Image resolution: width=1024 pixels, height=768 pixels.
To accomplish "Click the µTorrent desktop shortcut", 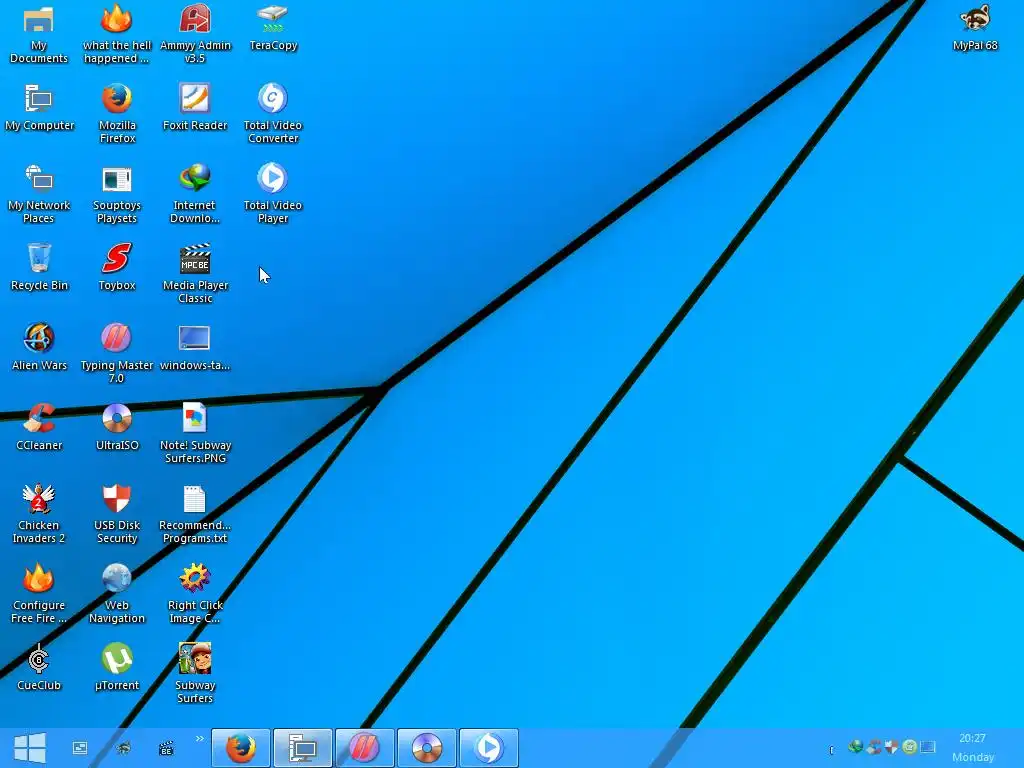I will pyautogui.click(x=117, y=667).
